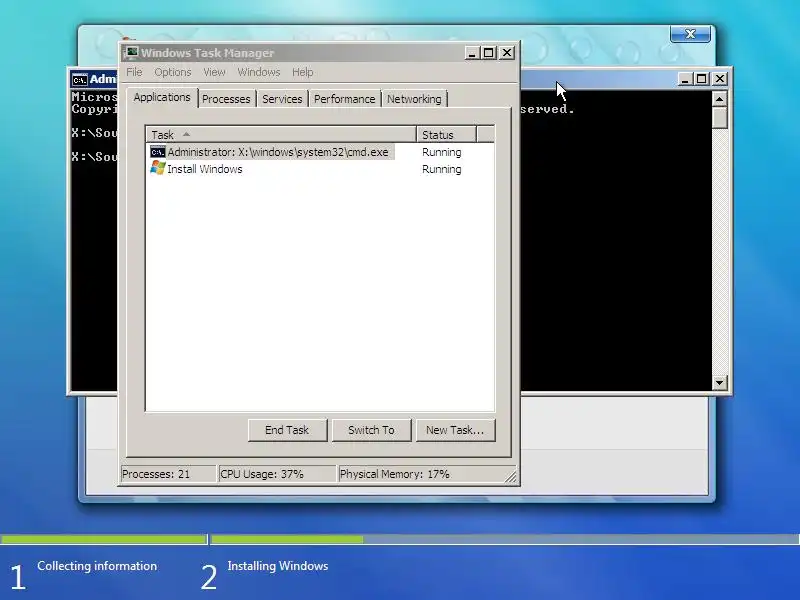Click the Collecting information progress bar

coord(104,539)
